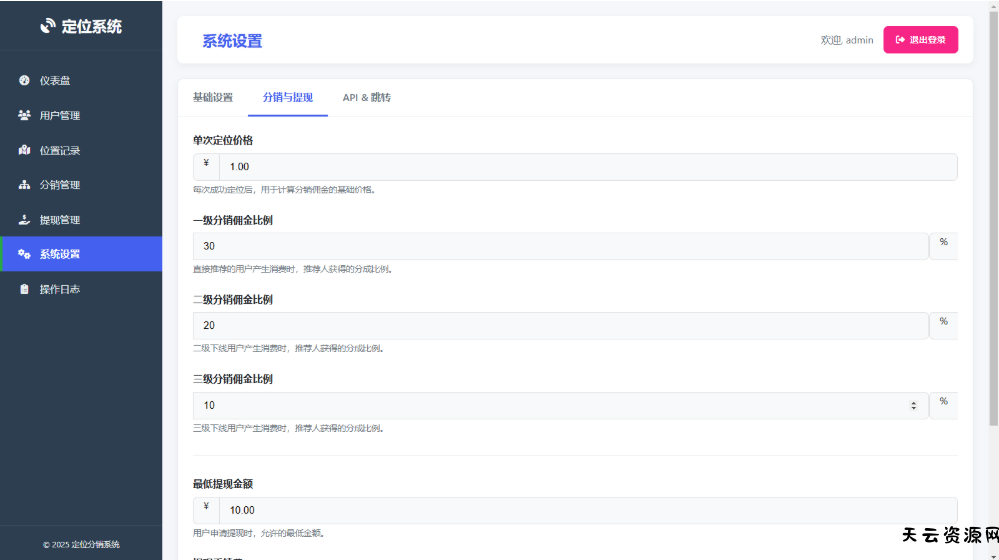Click the user management people icon
This screenshot has width=999, height=560.
pos(24,116)
